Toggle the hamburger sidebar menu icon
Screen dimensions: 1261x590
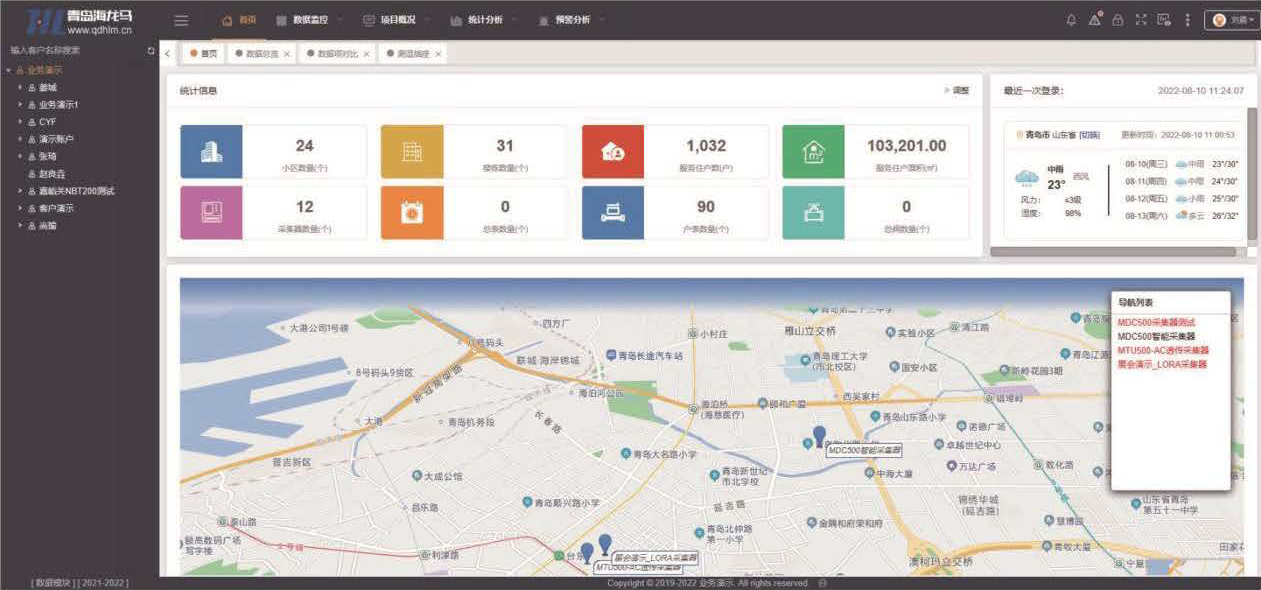point(181,20)
